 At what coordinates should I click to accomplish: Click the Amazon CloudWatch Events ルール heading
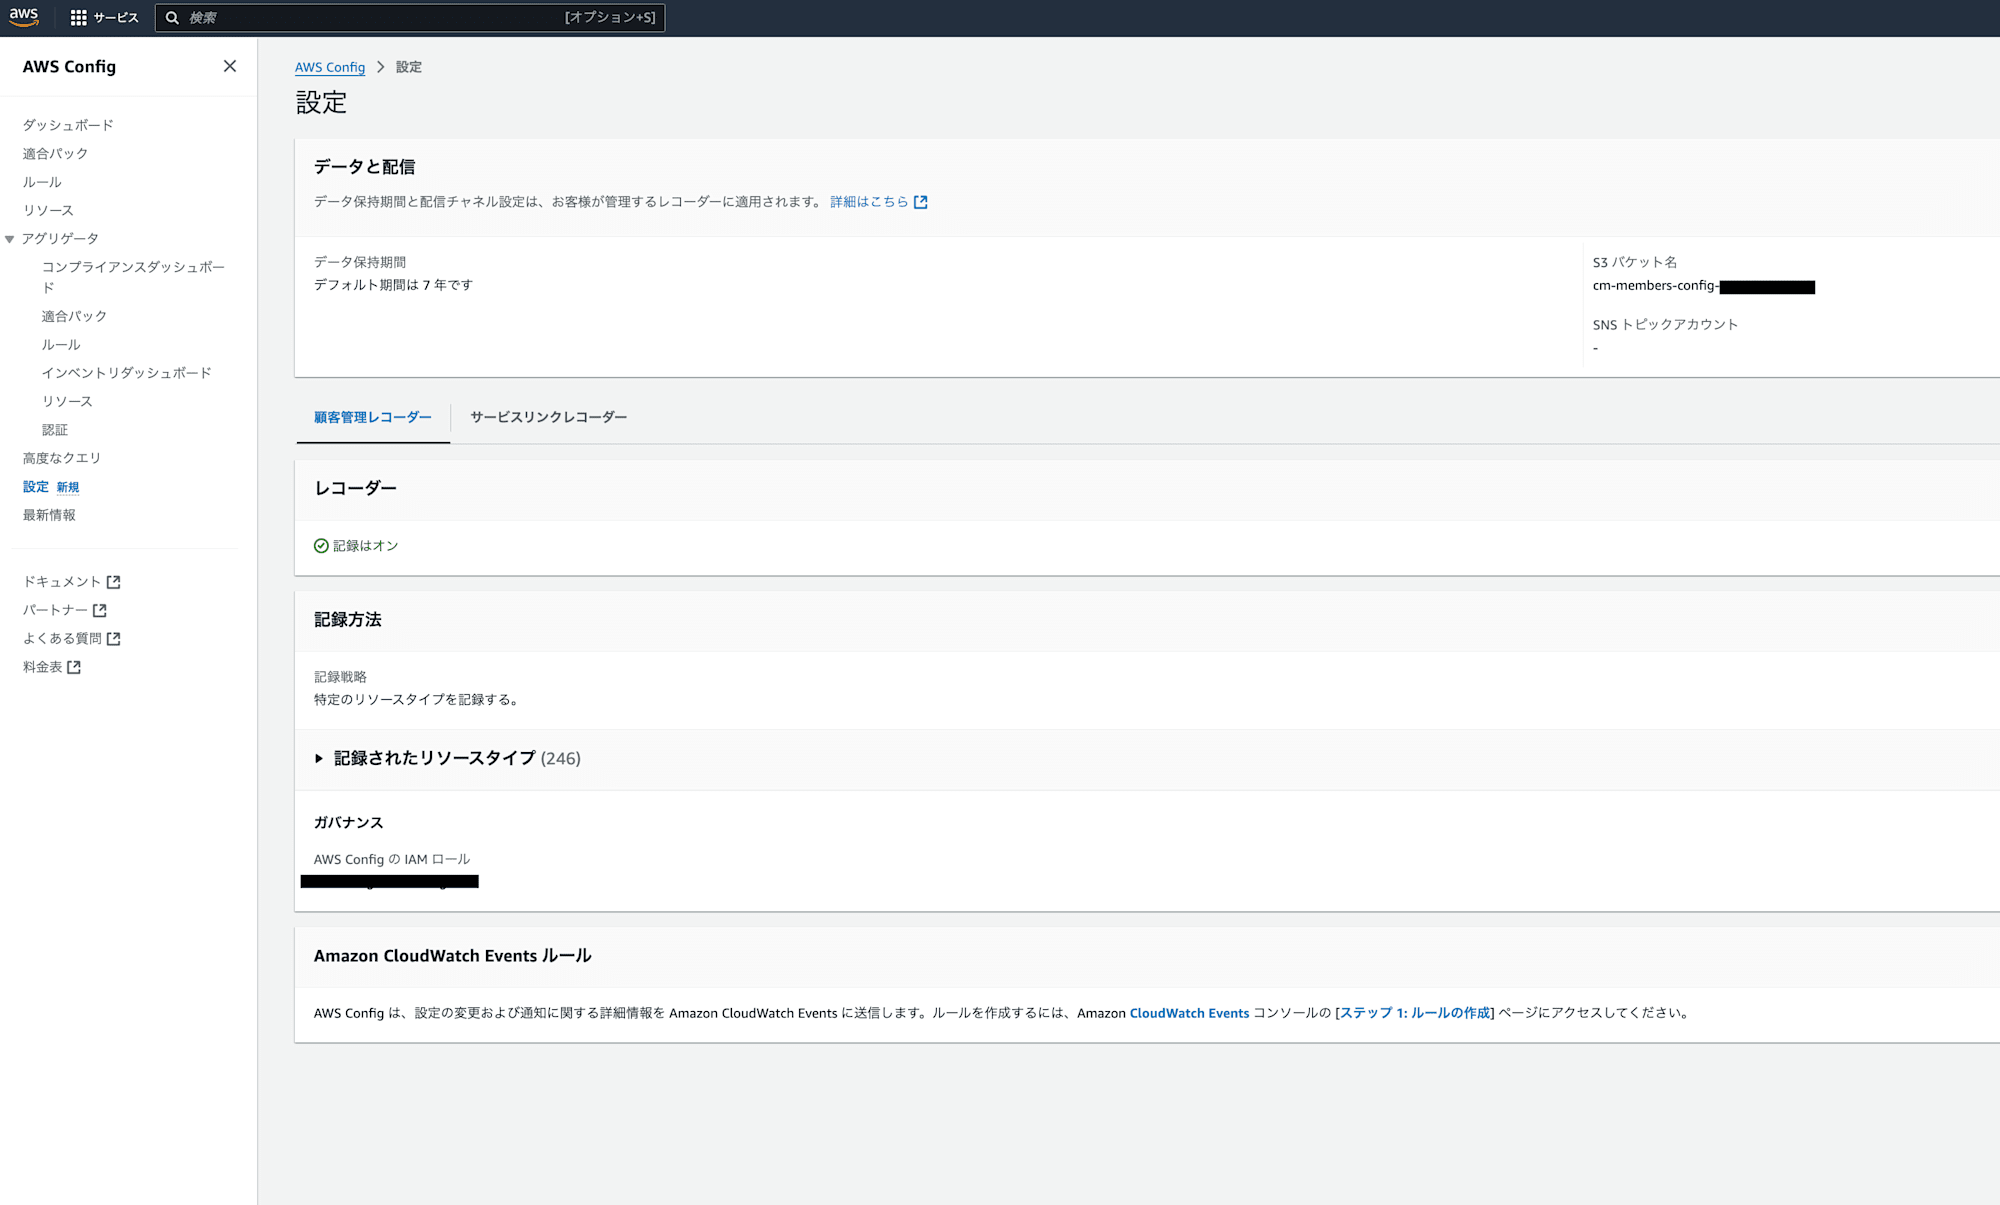(x=453, y=956)
